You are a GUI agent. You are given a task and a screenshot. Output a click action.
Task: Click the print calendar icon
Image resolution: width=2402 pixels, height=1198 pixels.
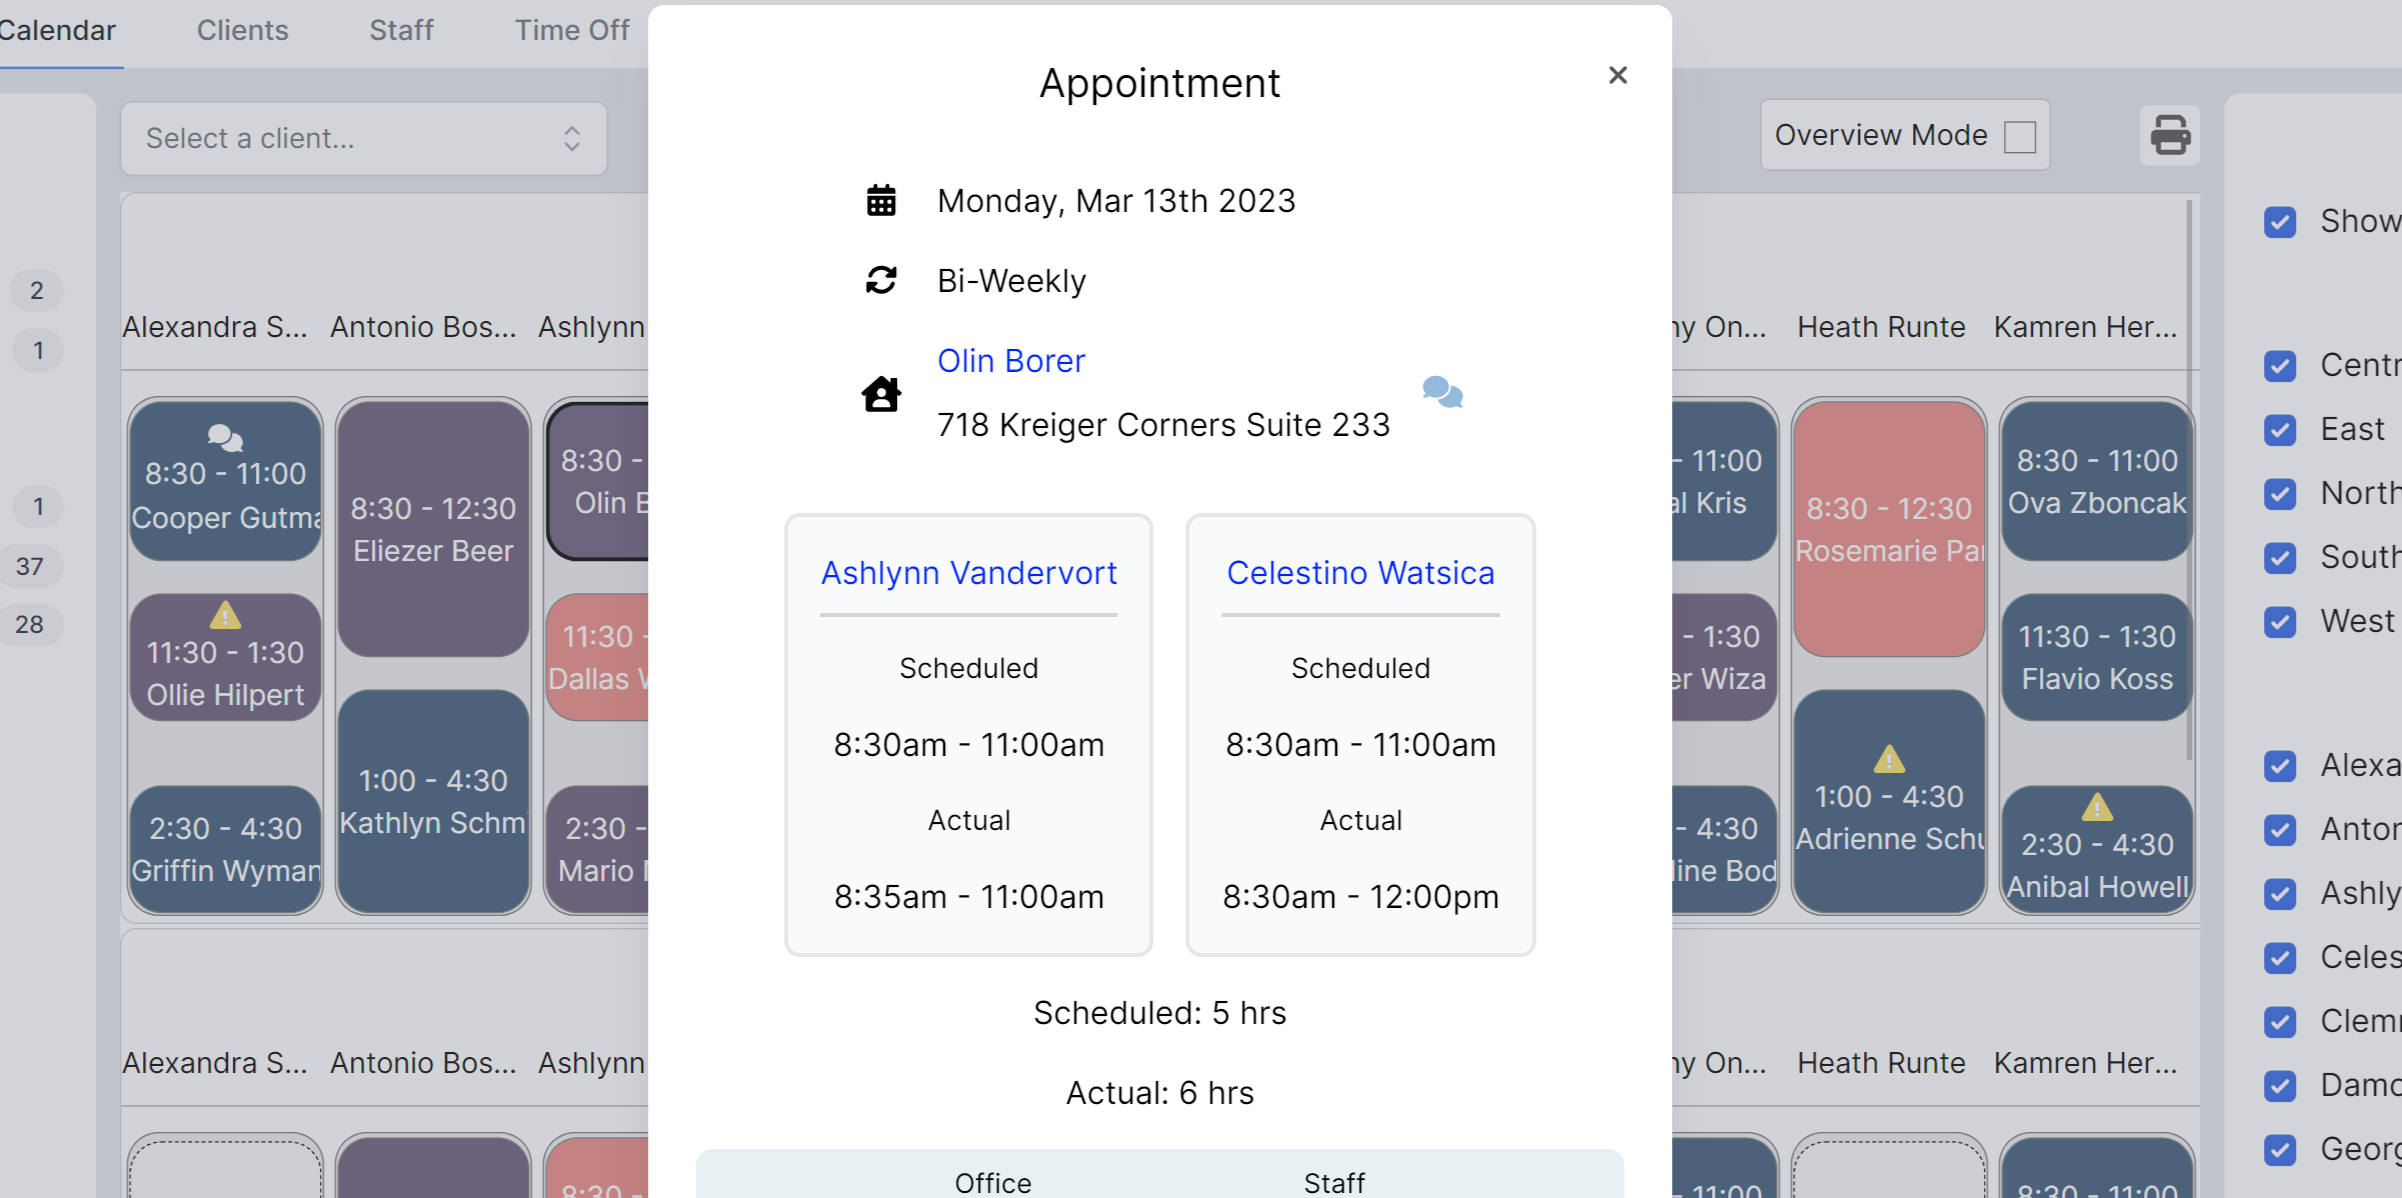(x=2170, y=135)
